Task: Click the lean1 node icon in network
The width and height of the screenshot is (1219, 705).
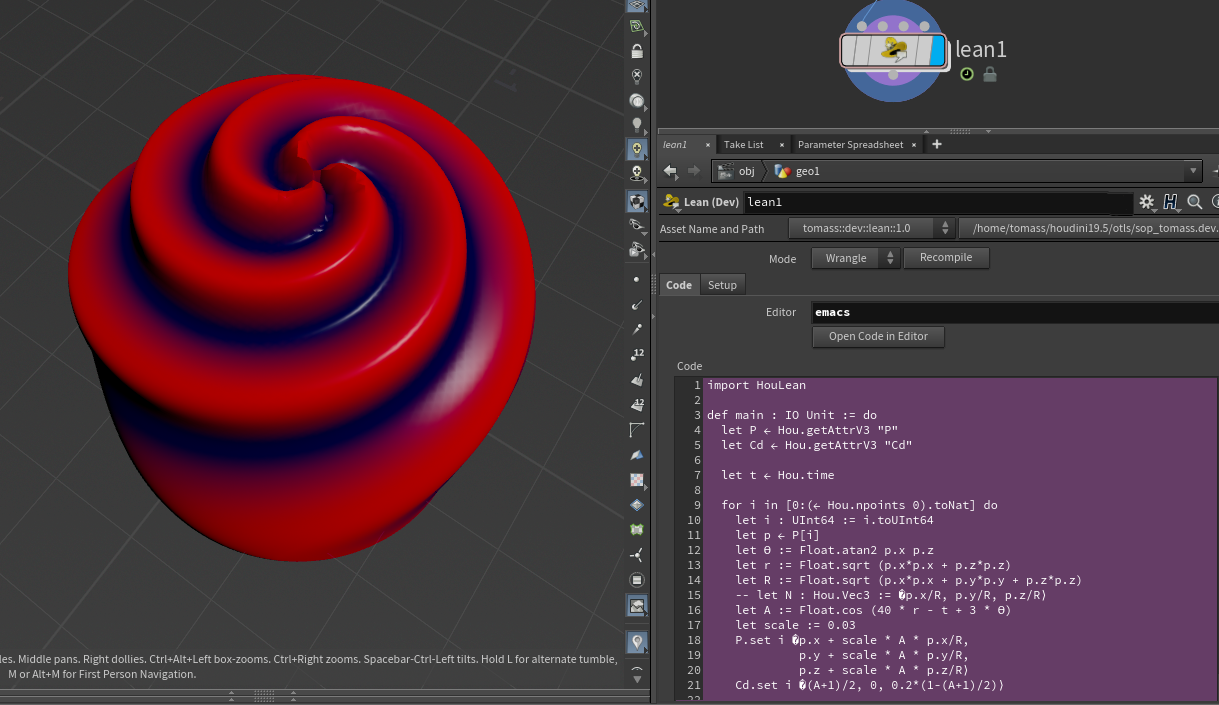Action: pyautogui.click(x=893, y=50)
